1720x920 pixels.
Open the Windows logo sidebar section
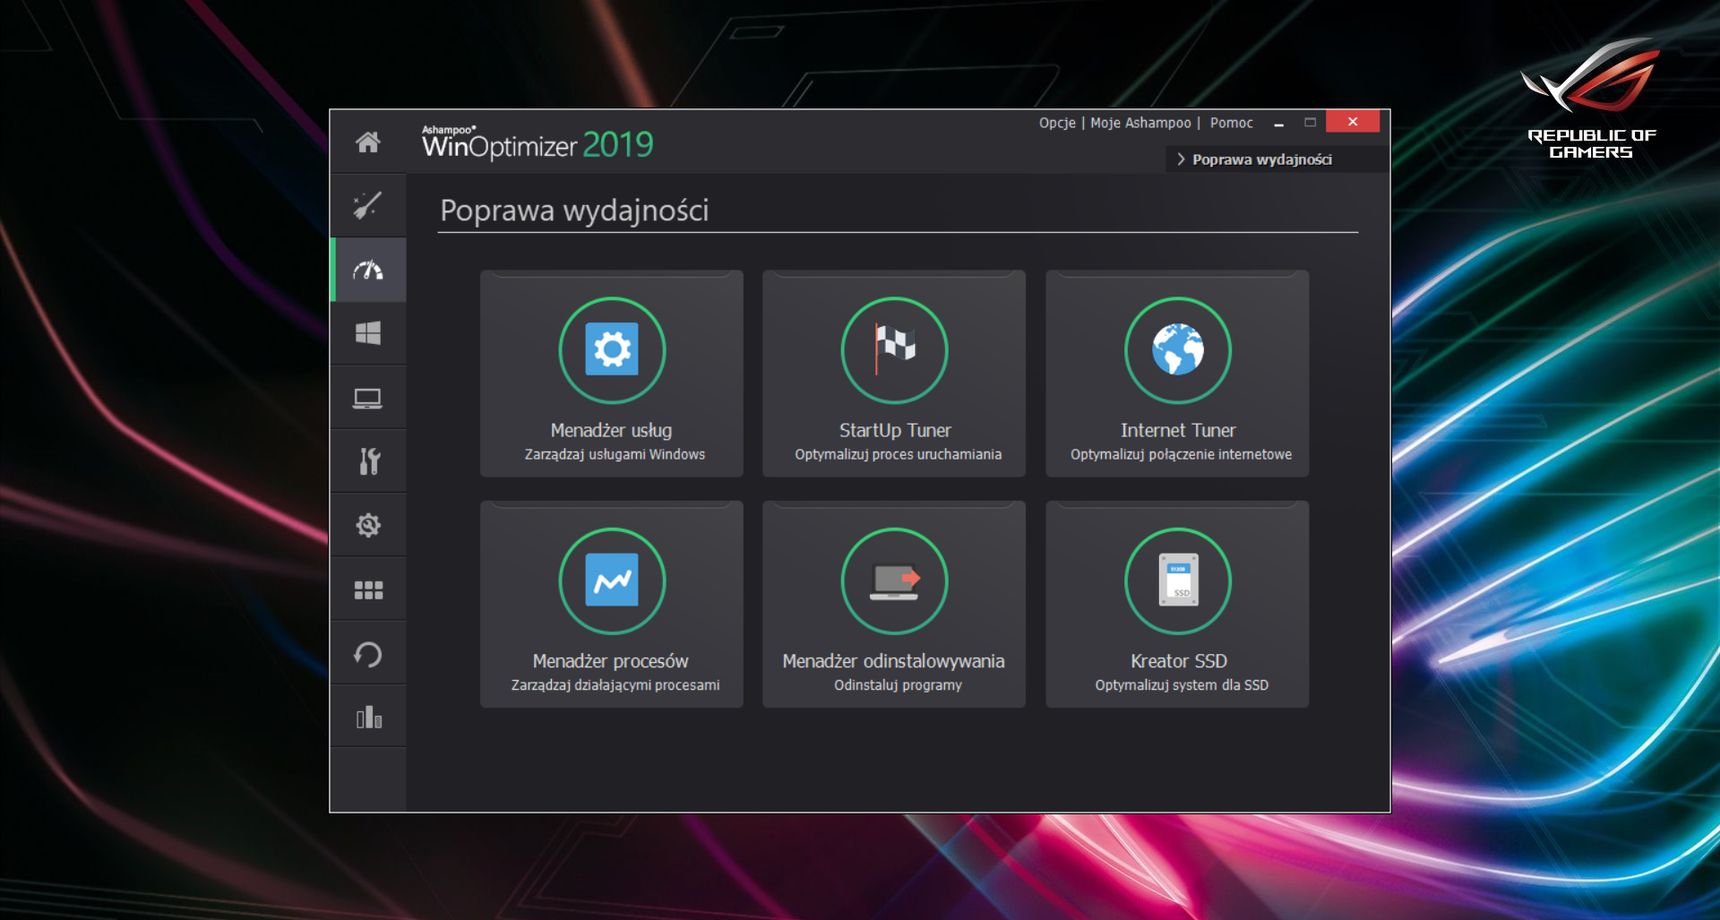click(x=368, y=333)
